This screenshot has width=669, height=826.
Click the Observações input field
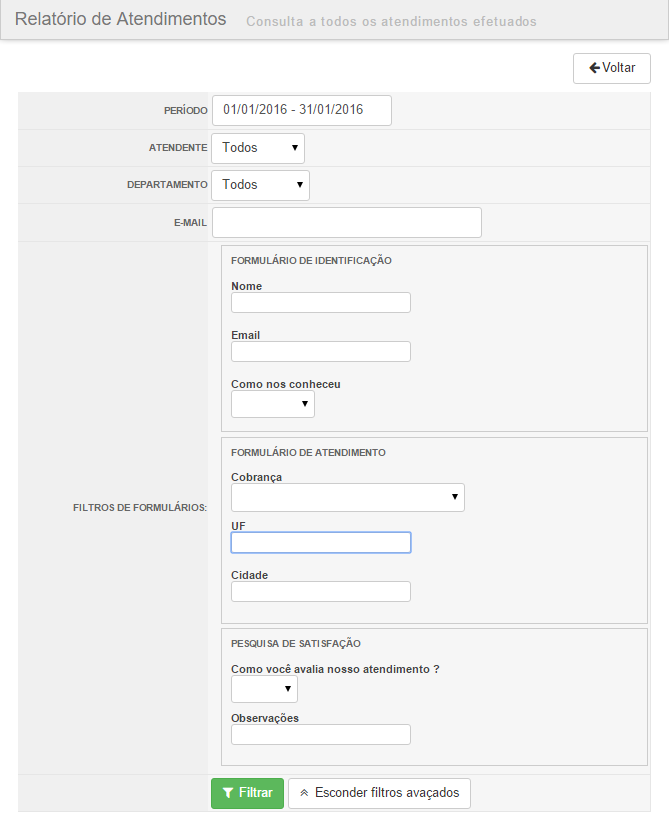321,734
